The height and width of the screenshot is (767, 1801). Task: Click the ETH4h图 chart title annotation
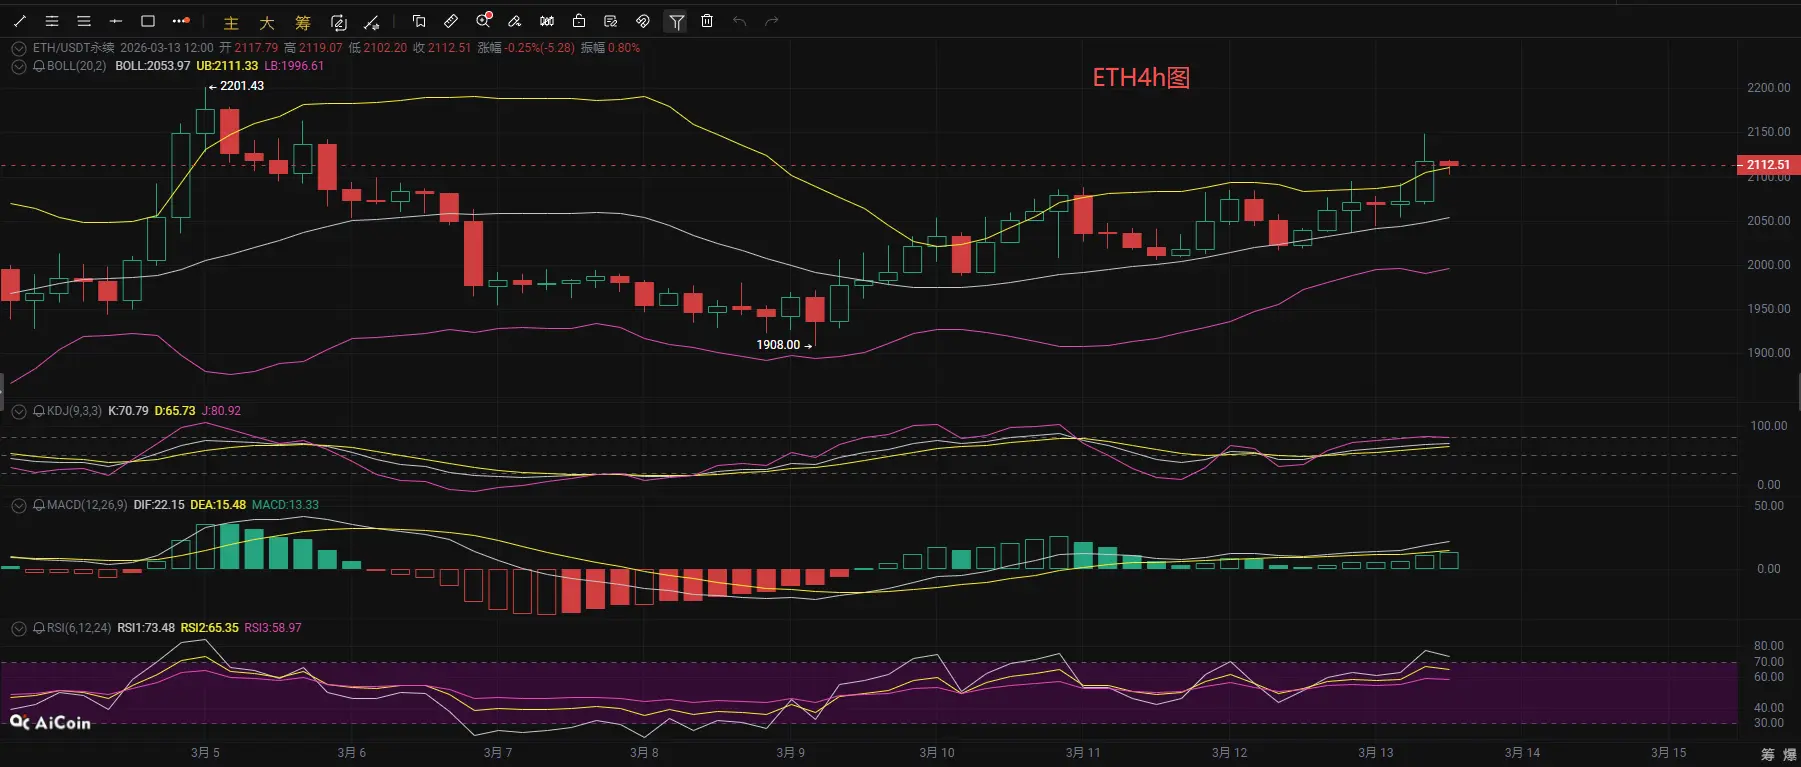pos(1141,78)
